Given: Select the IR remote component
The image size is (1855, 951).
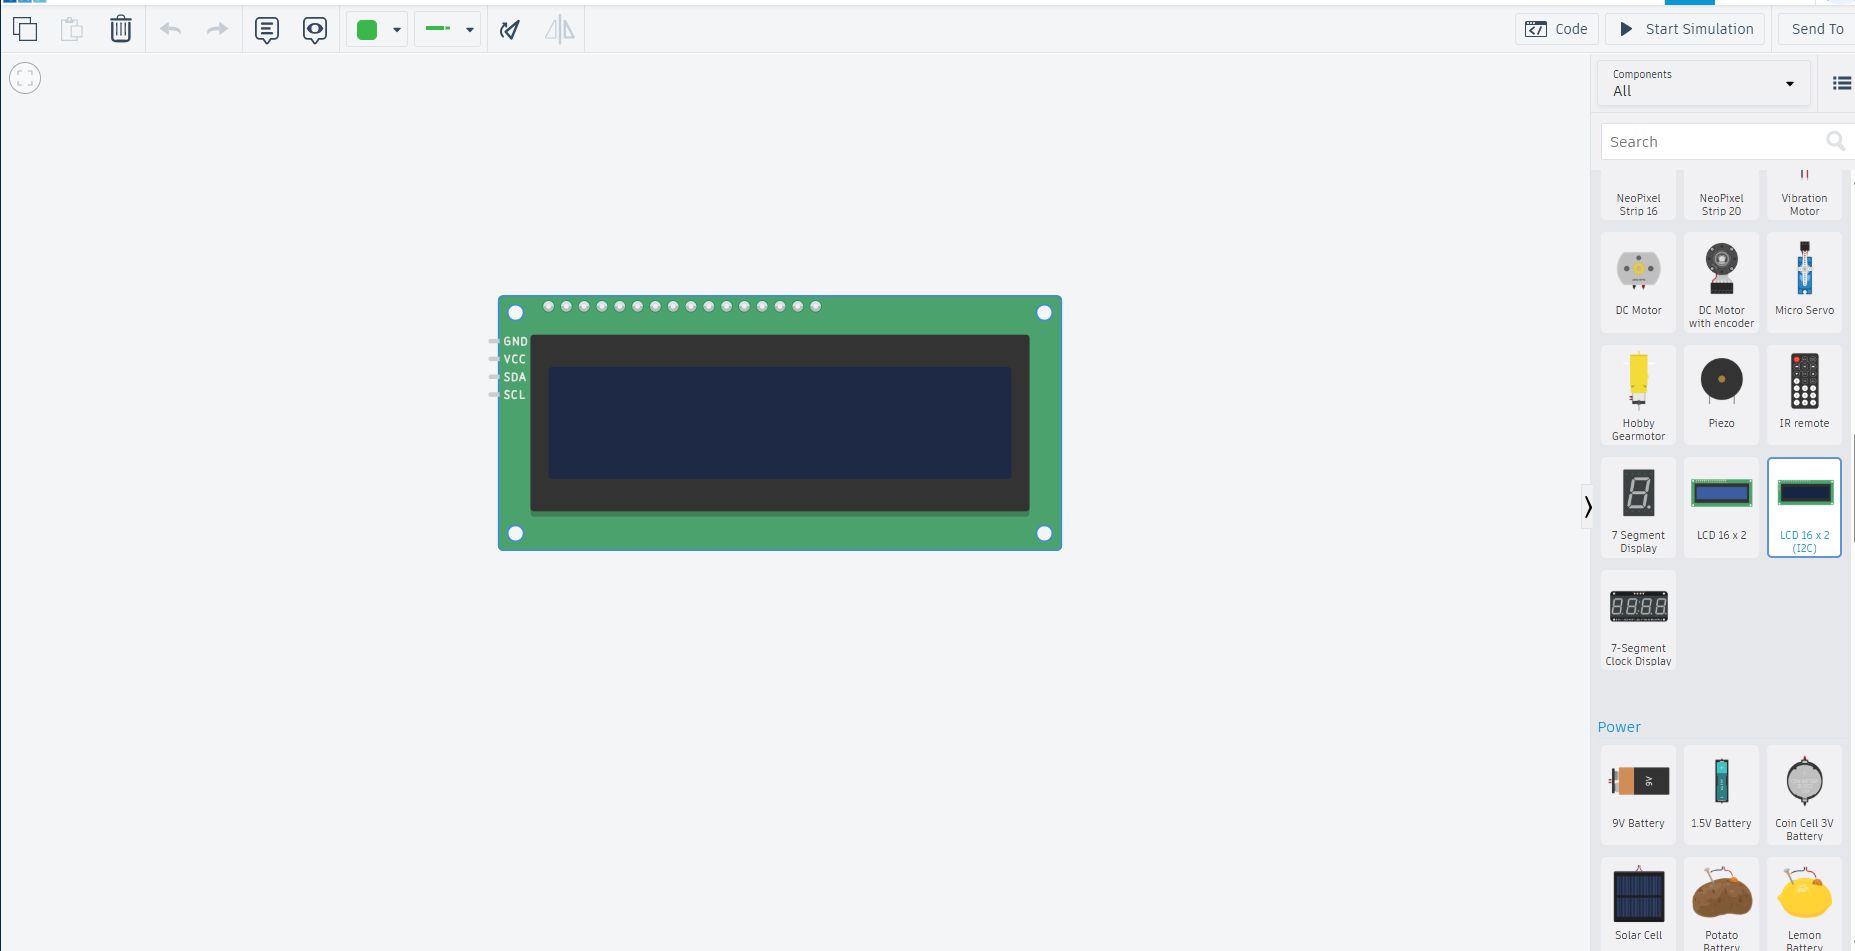Looking at the screenshot, I should click(x=1804, y=395).
